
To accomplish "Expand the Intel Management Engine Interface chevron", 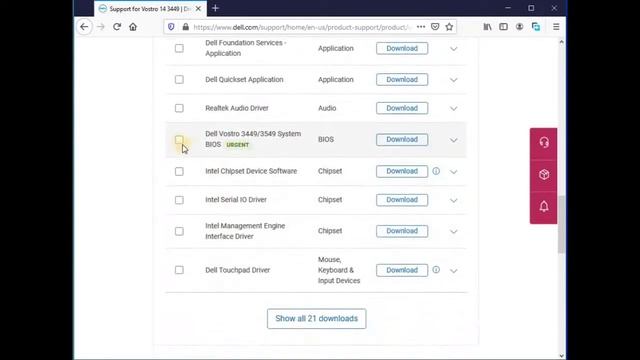I will click(453, 231).
